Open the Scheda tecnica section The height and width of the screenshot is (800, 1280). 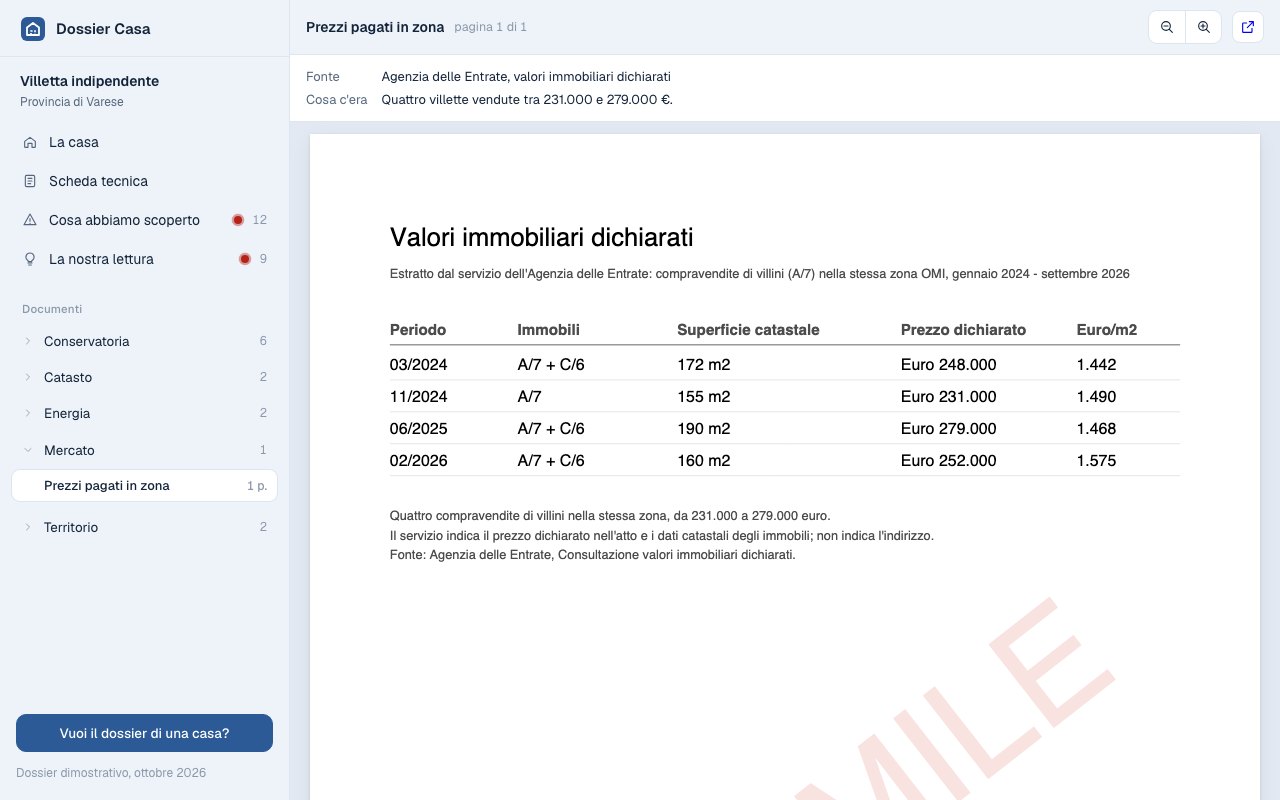point(144,181)
